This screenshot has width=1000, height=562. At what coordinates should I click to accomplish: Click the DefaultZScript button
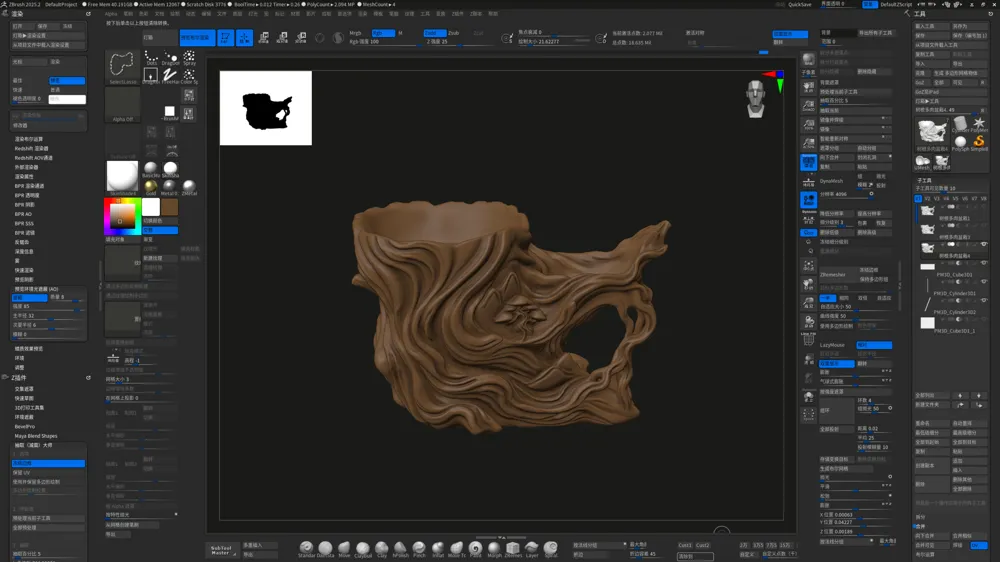point(896,4)
